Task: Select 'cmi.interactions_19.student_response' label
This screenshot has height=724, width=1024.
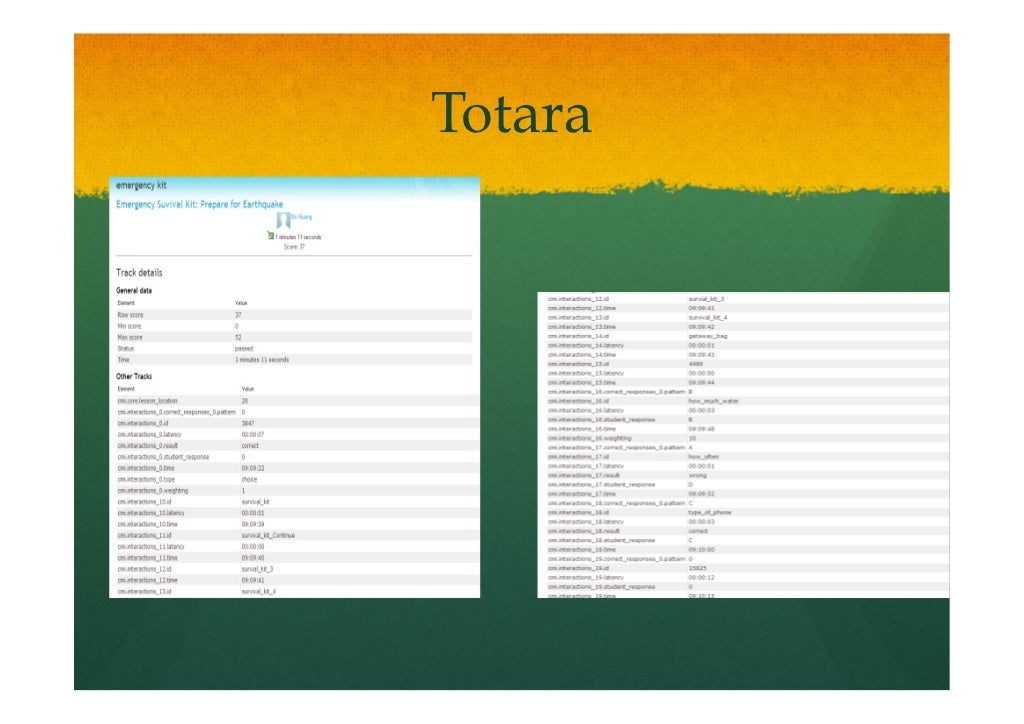Action: 601,587
